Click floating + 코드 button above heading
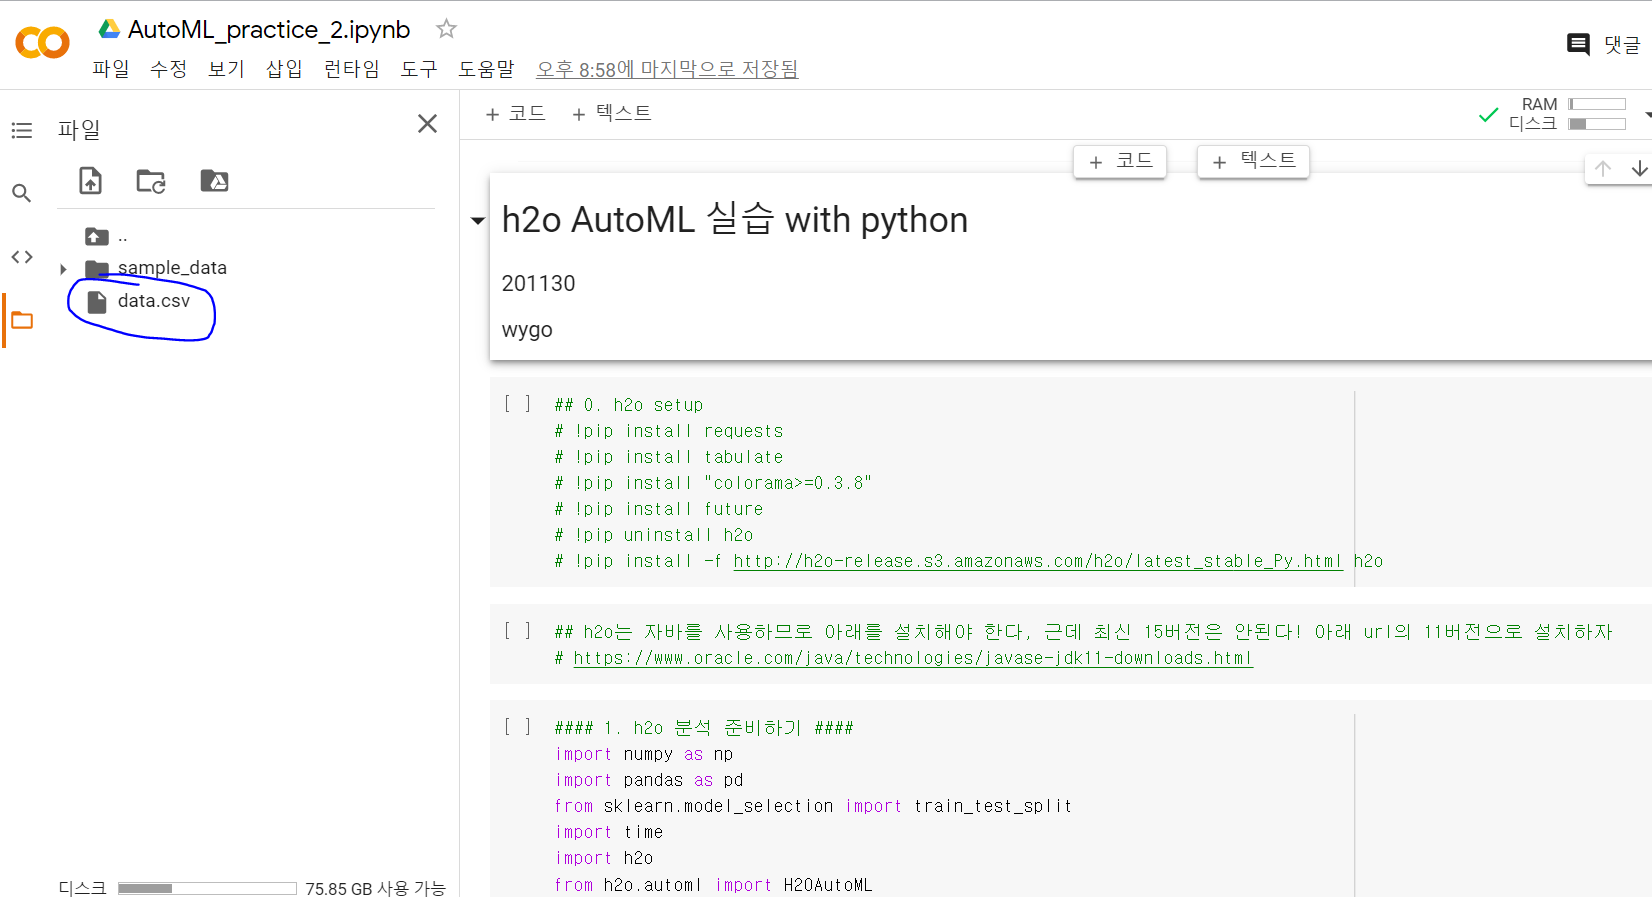The height and width of the screenshot is (897, 1652). [1120, 161]
